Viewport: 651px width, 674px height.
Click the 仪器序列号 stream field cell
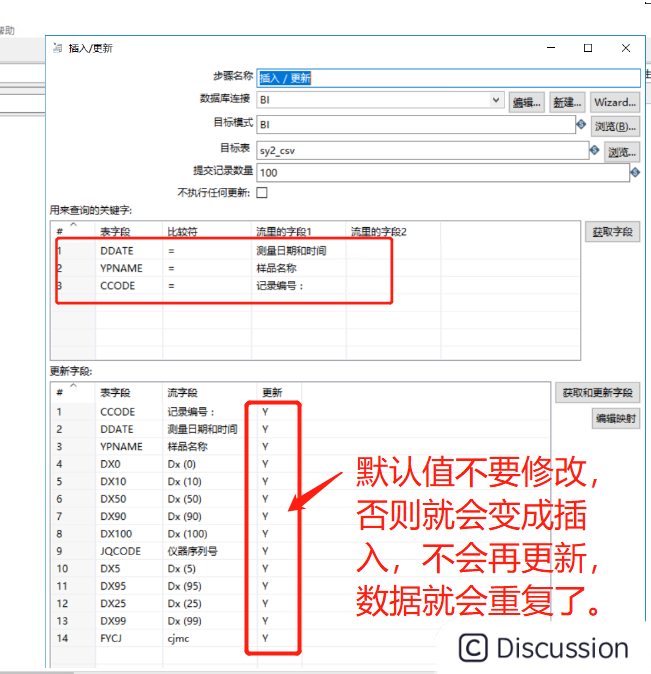click(192, 551)
